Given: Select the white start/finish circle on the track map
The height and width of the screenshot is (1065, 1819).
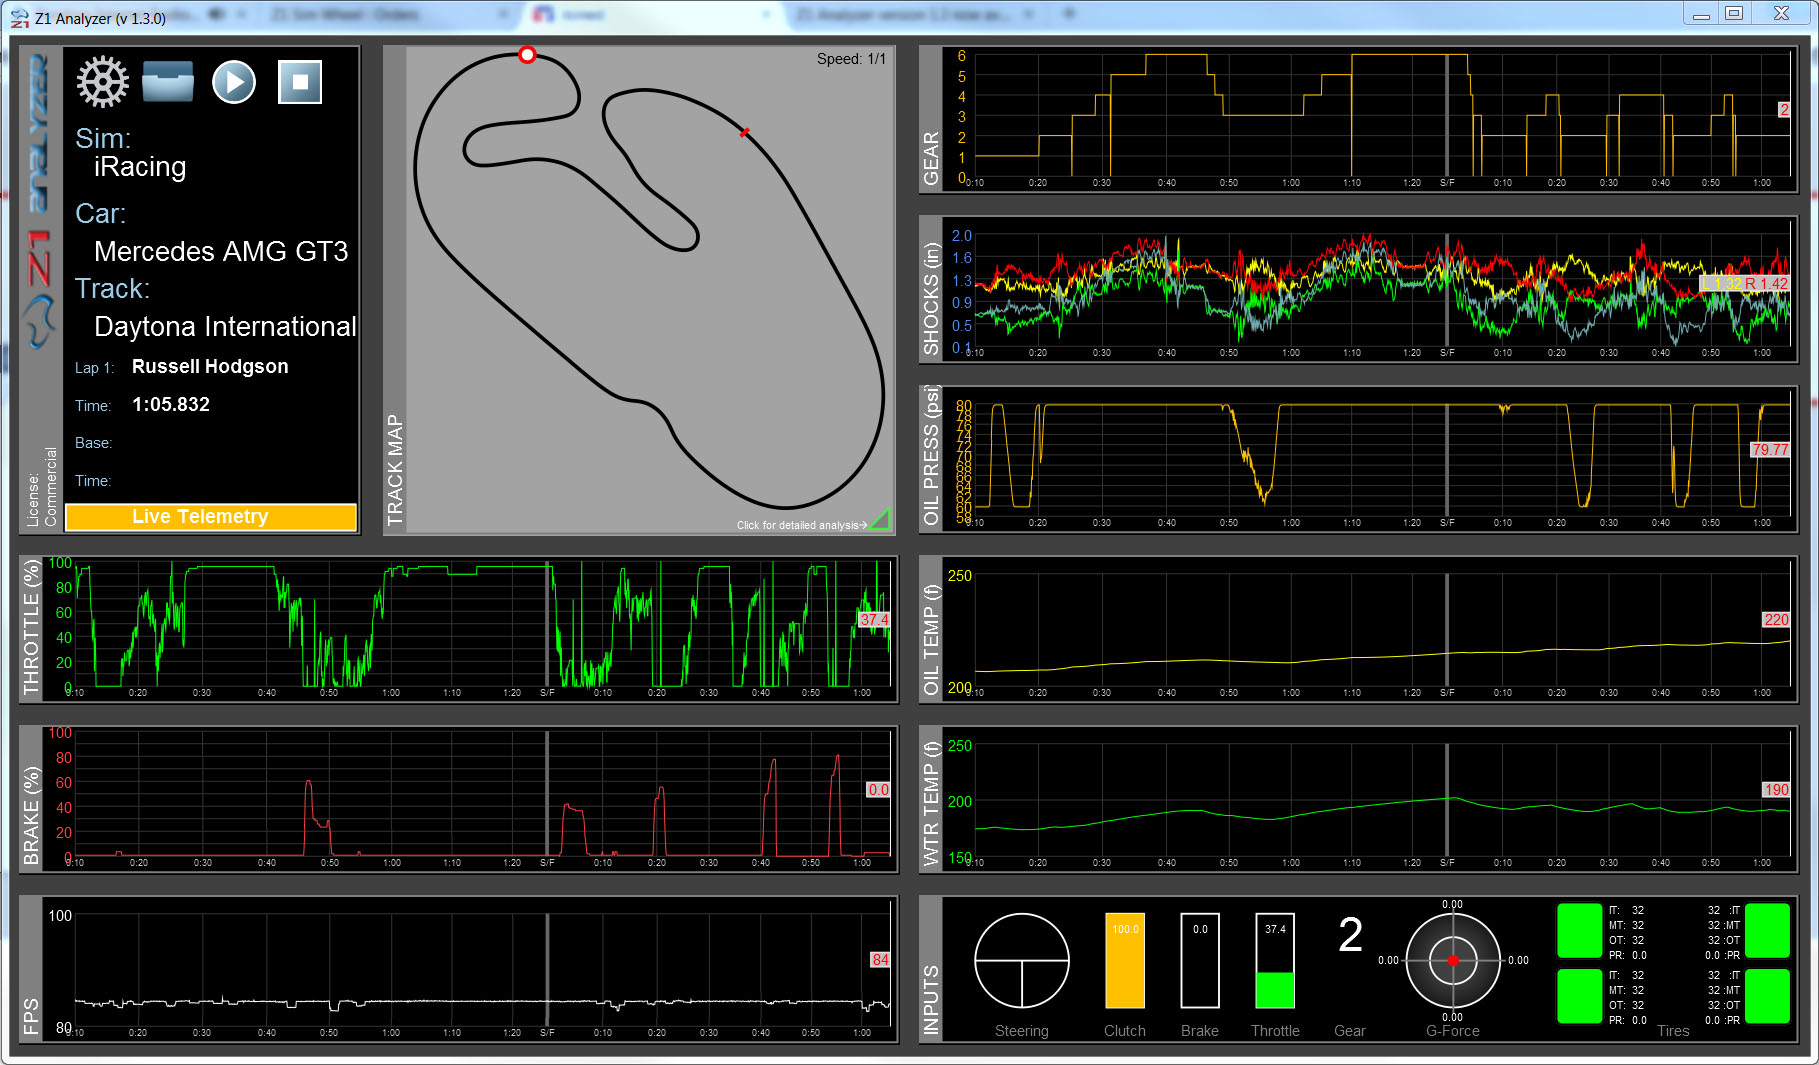Looking at the screenshot, I should [527, 55].
